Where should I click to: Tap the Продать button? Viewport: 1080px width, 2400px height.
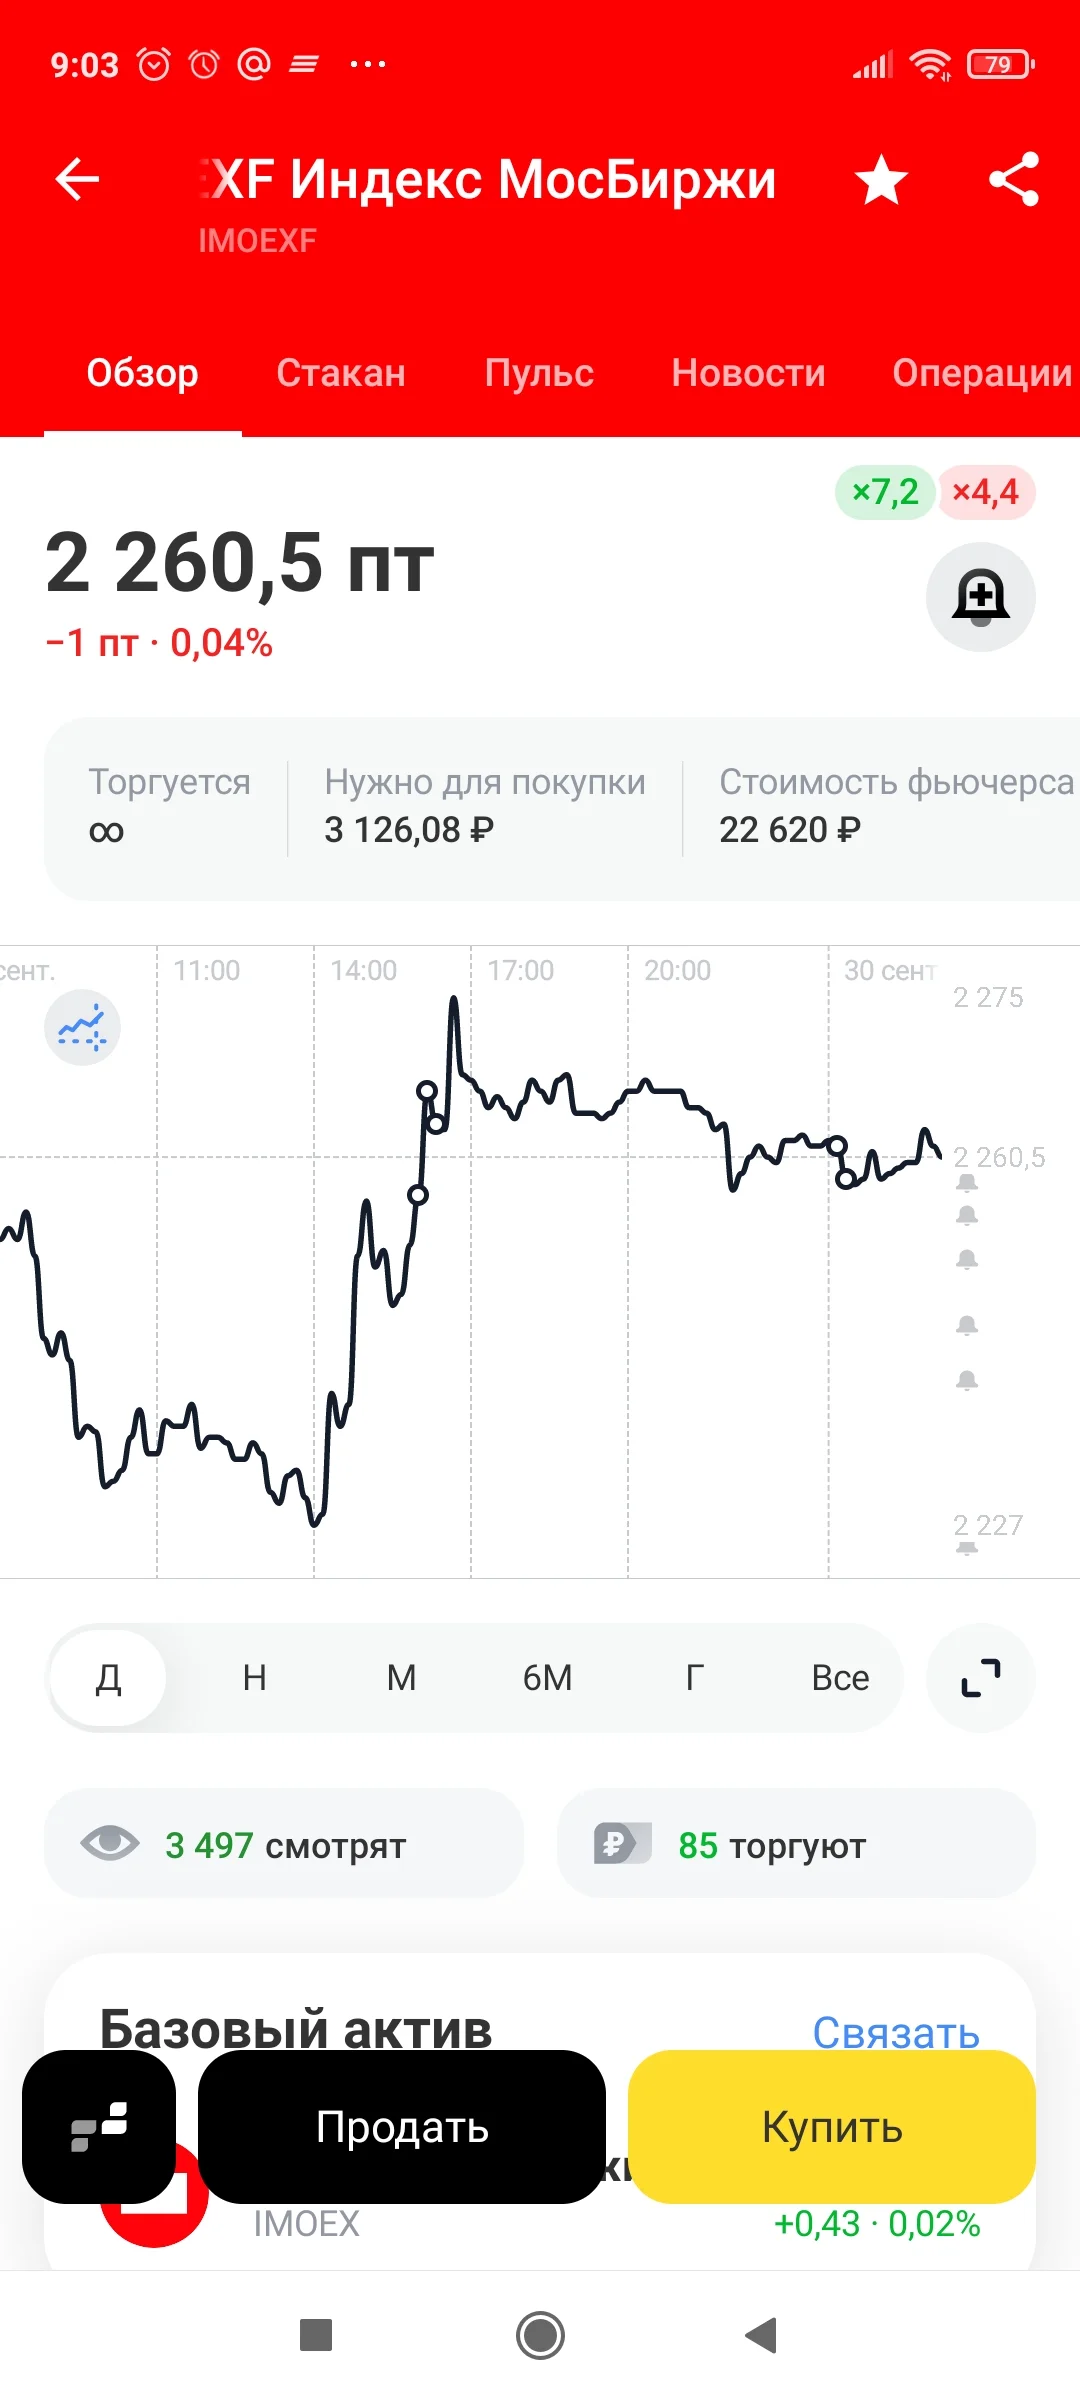pyautogui.click(x=402, y=2126)
